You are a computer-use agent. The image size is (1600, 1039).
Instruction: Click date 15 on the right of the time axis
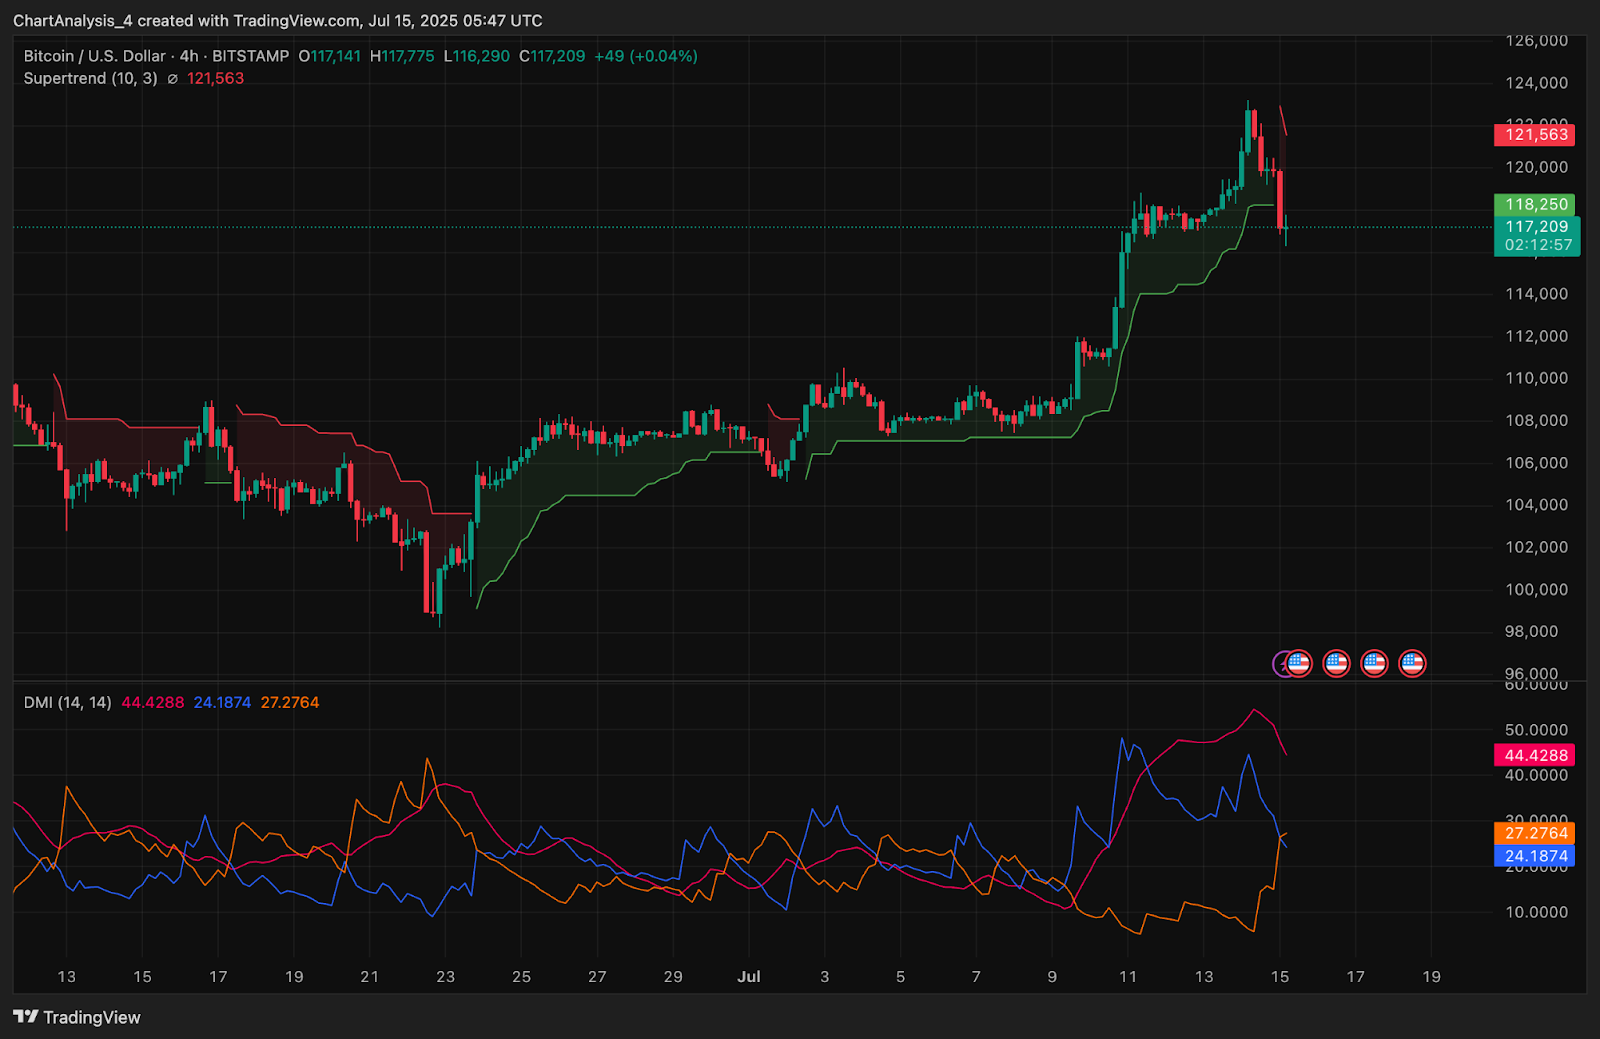pyautogui.click(x=1279, y=976)
